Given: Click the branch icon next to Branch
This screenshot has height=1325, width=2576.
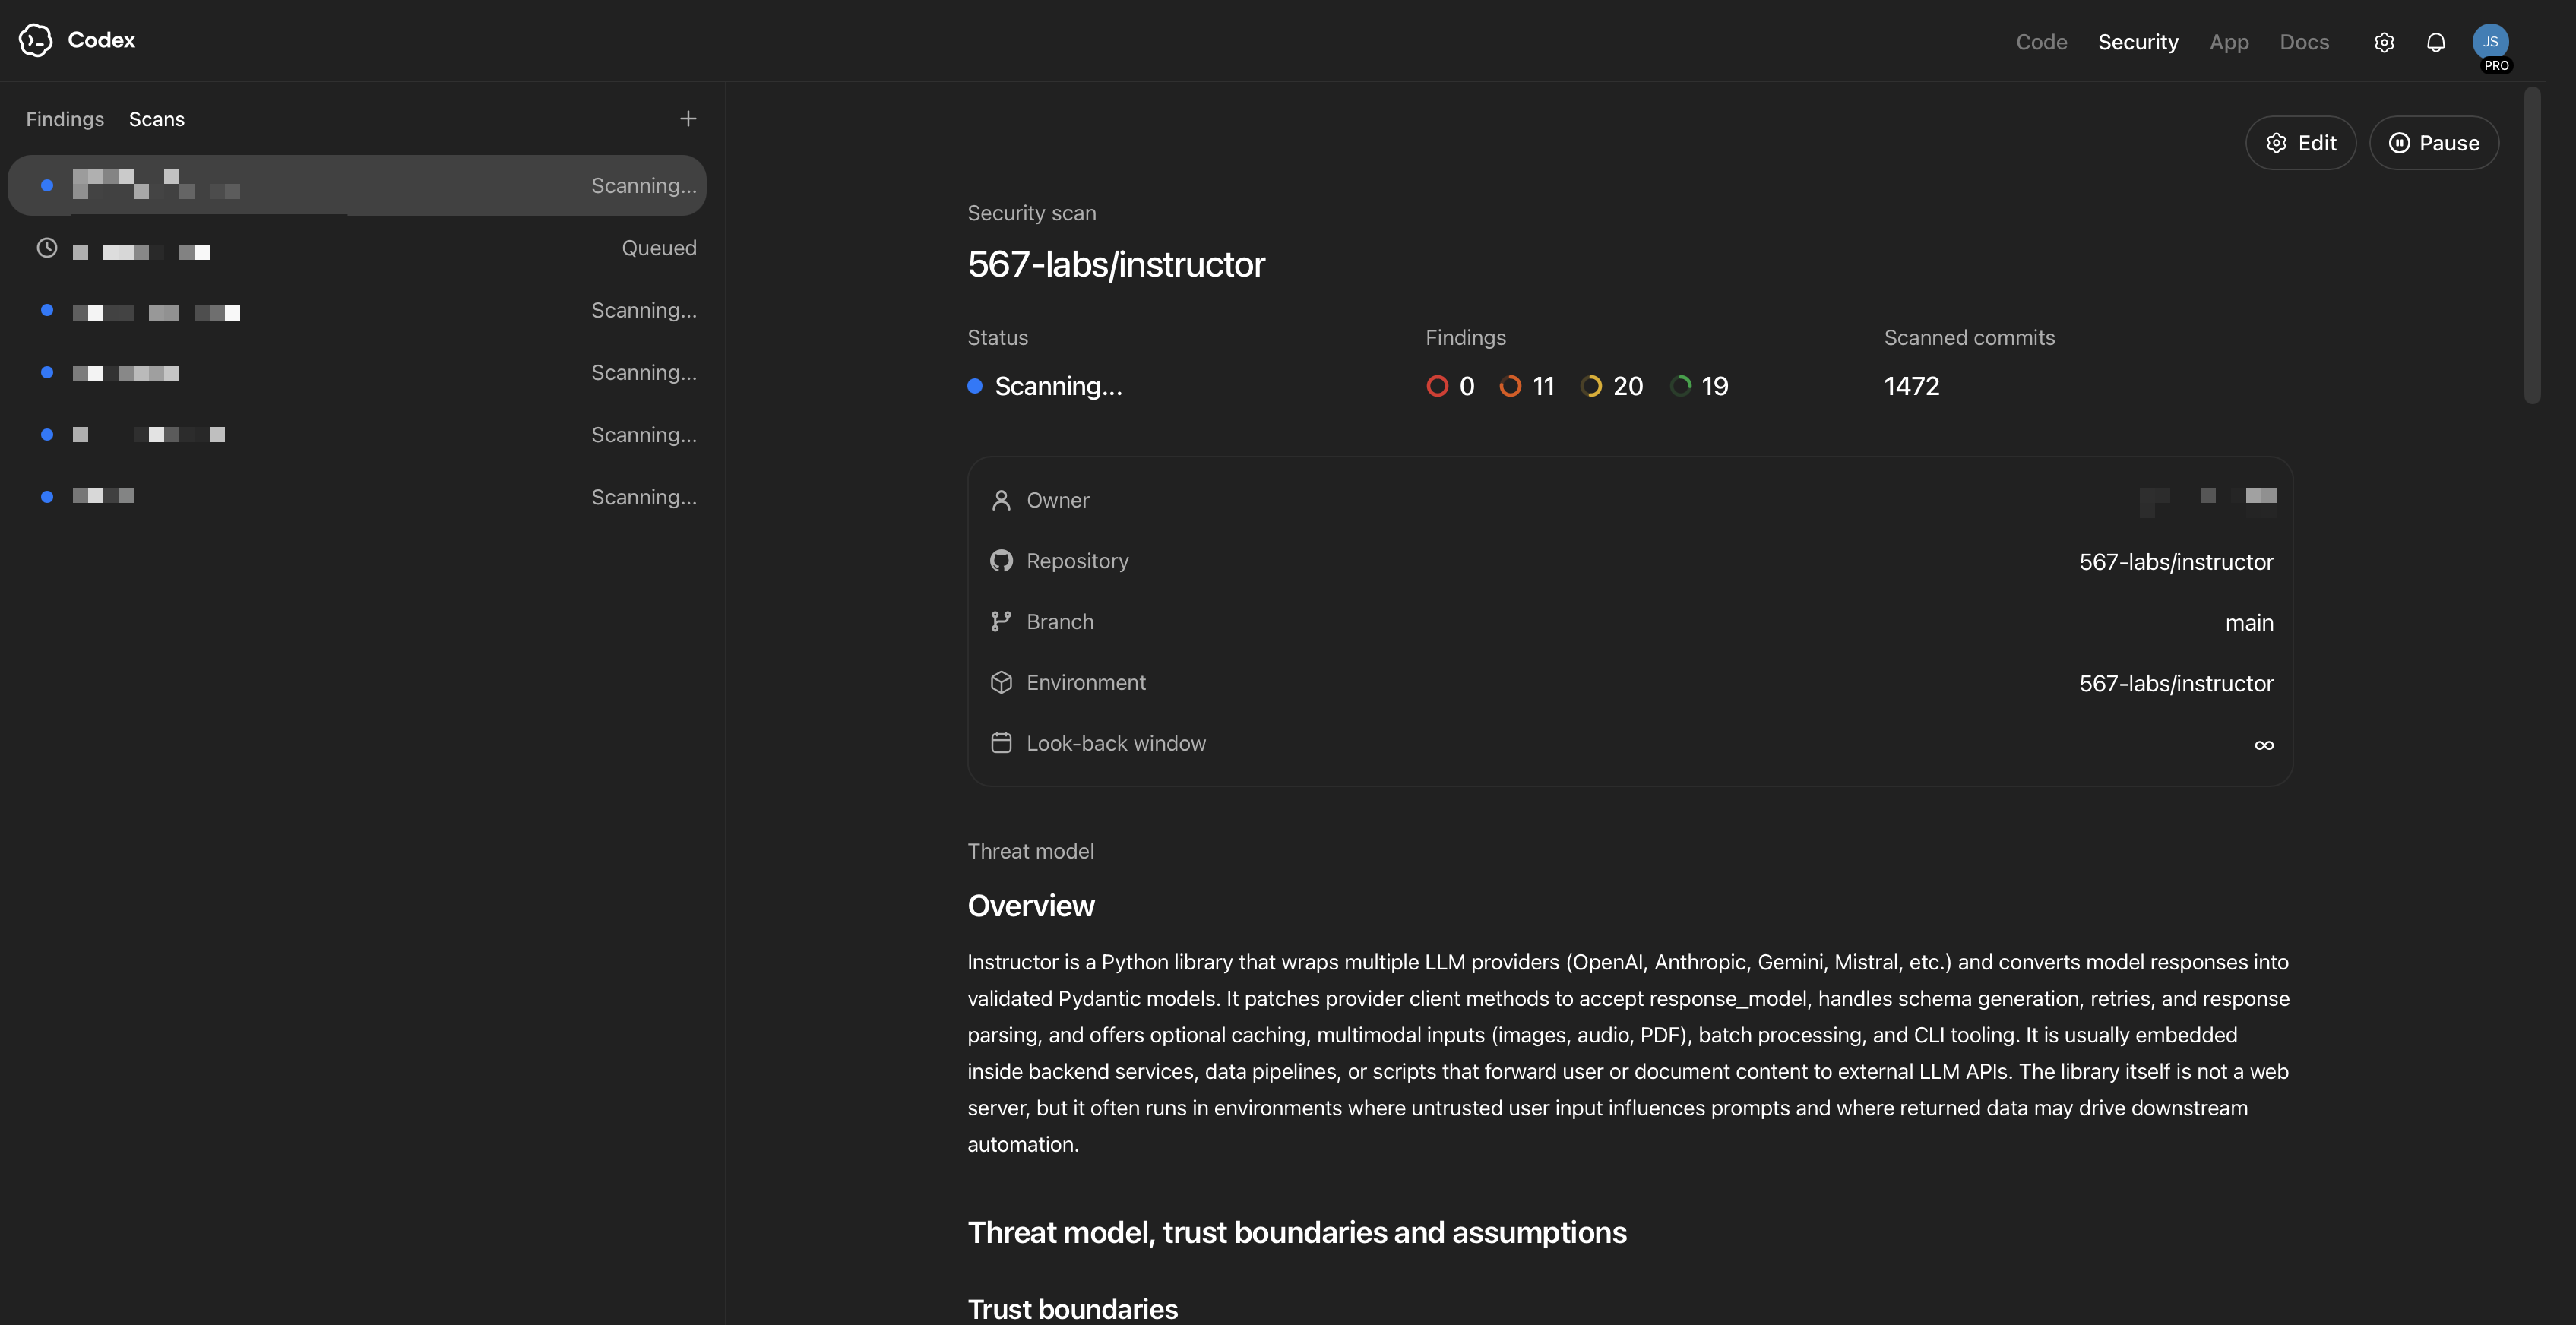Looking at the screenshot, I should (1002, 621).
